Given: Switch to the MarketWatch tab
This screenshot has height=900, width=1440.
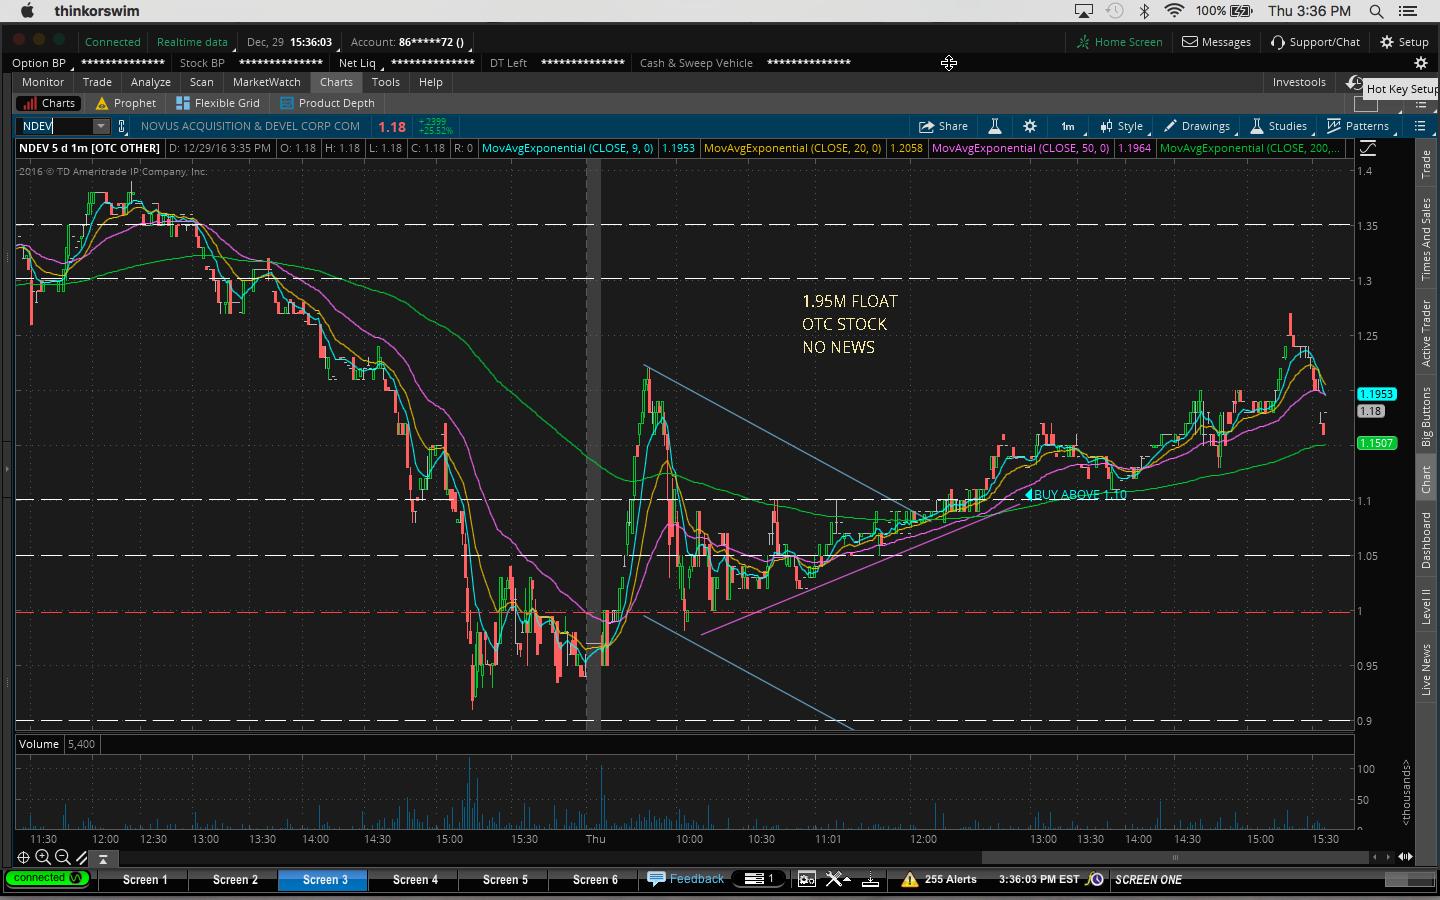Looking at the screenshot, I should point(267,82).
